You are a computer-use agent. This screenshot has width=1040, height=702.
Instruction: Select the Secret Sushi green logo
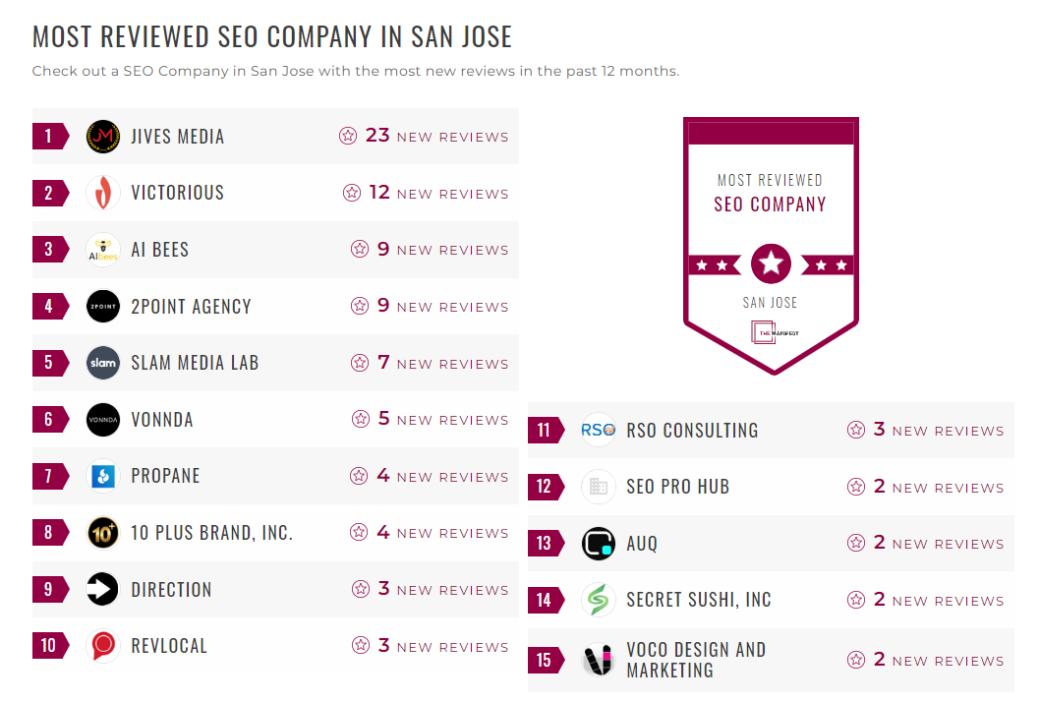point(597,600)
